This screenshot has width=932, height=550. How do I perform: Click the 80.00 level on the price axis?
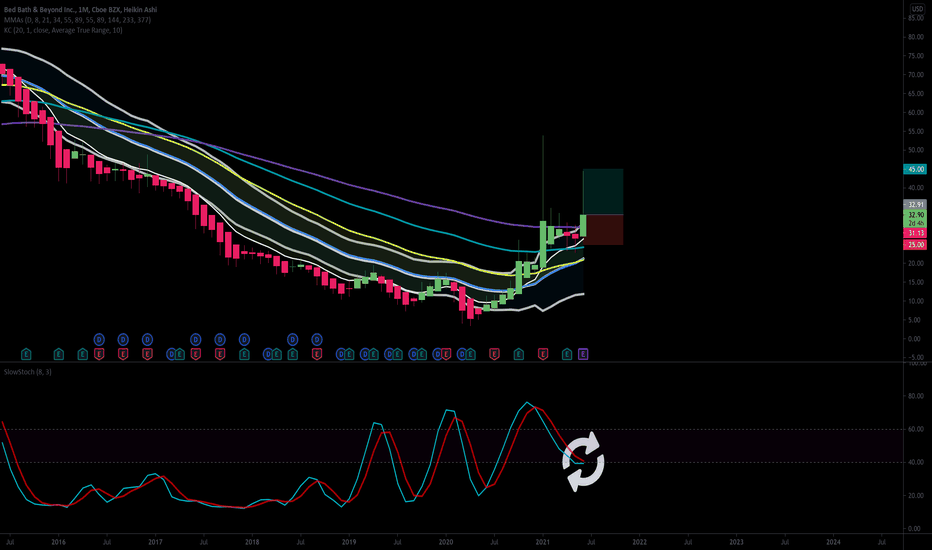coord(915,37)
